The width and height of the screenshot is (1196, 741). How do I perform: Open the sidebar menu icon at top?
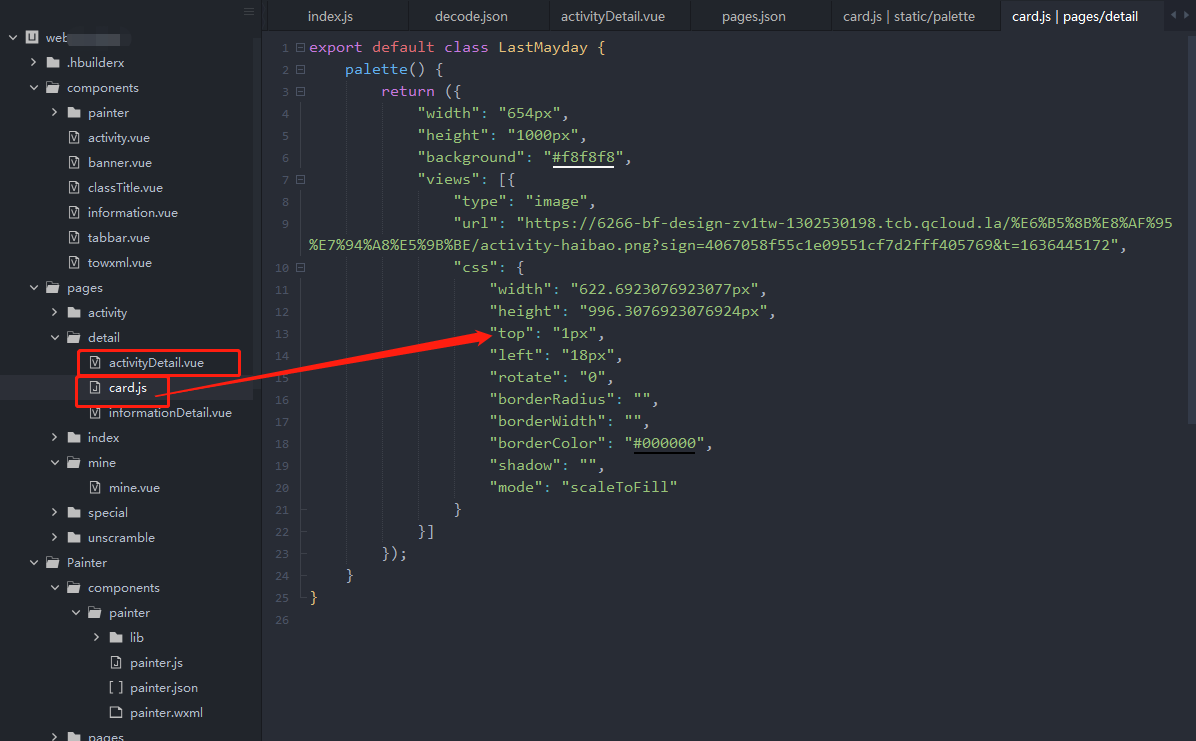249,11
